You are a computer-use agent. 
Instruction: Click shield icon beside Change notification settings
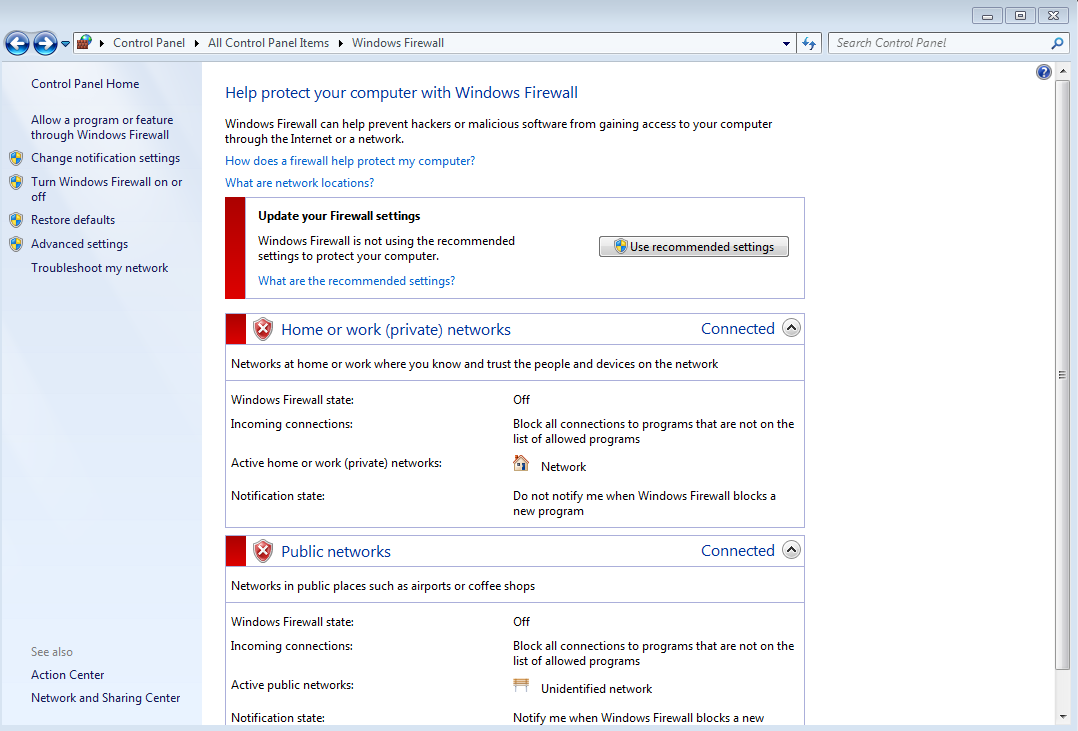[x=16, y=158]
